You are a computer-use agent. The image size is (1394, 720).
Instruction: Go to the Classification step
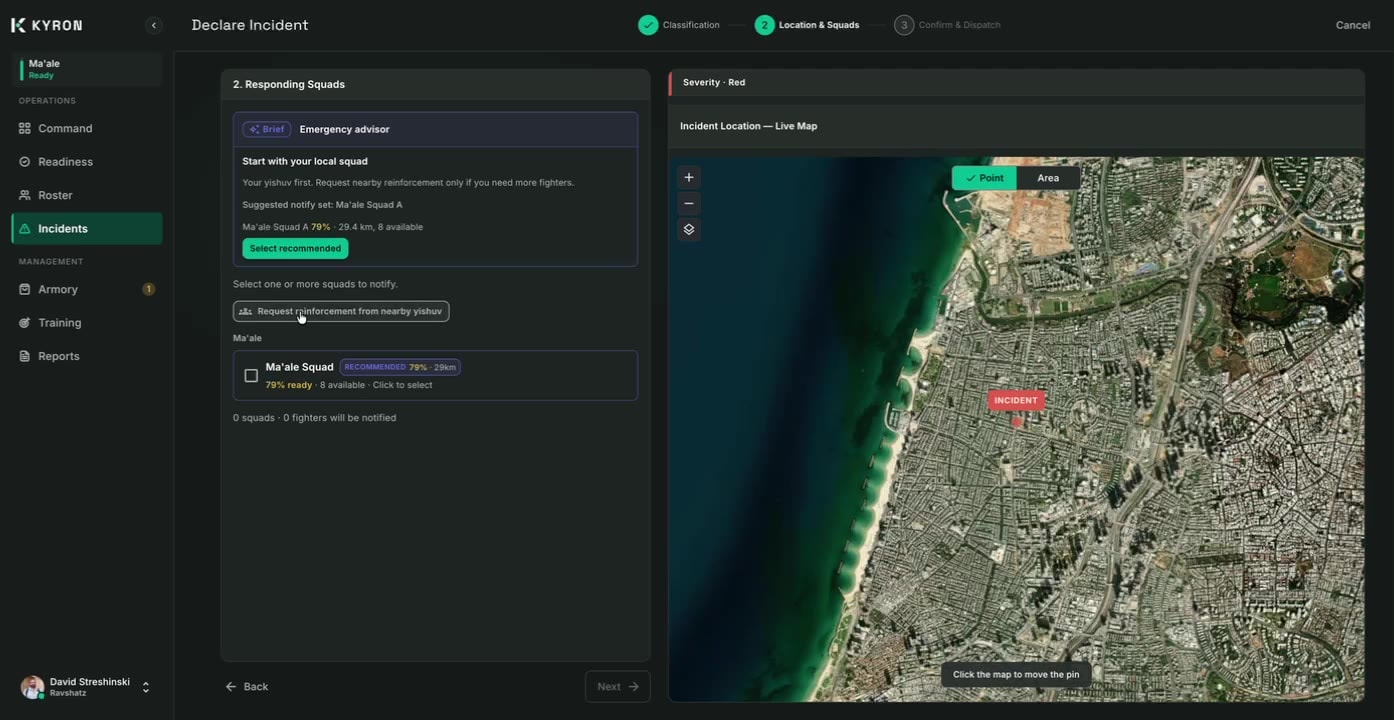click(679, 25)
